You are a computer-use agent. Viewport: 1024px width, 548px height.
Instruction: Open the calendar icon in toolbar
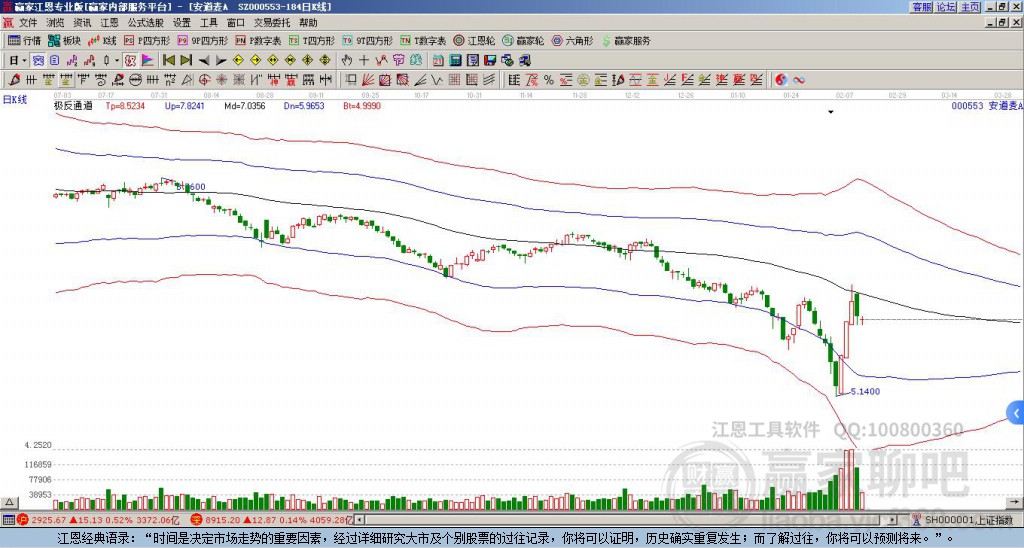click(x=438, y=60)
